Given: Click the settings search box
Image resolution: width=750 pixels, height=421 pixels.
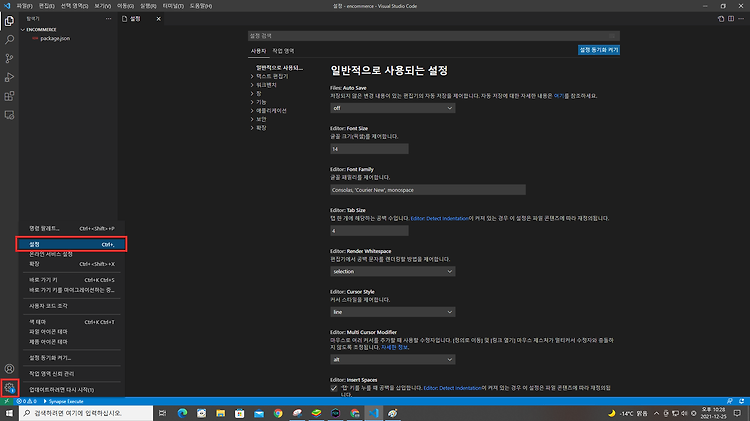Looking at the screenshot, I should [x=434, y=36].
